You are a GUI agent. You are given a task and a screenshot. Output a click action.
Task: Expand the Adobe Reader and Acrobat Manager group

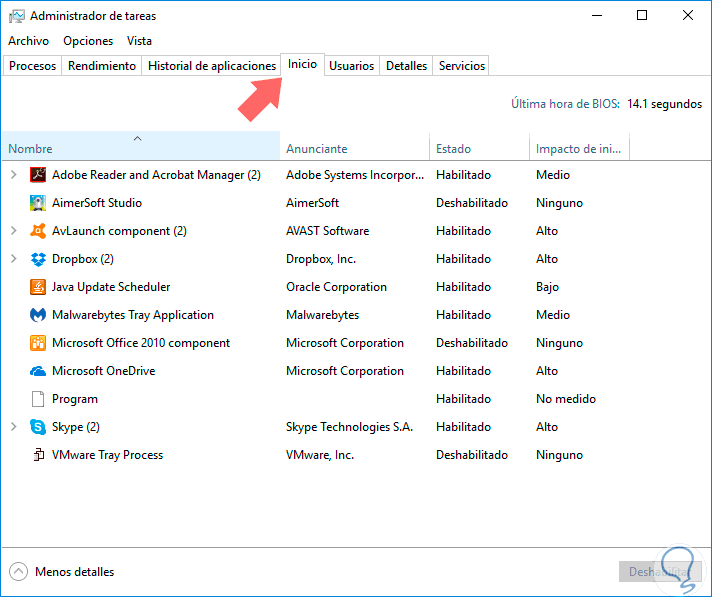[13, 175]
